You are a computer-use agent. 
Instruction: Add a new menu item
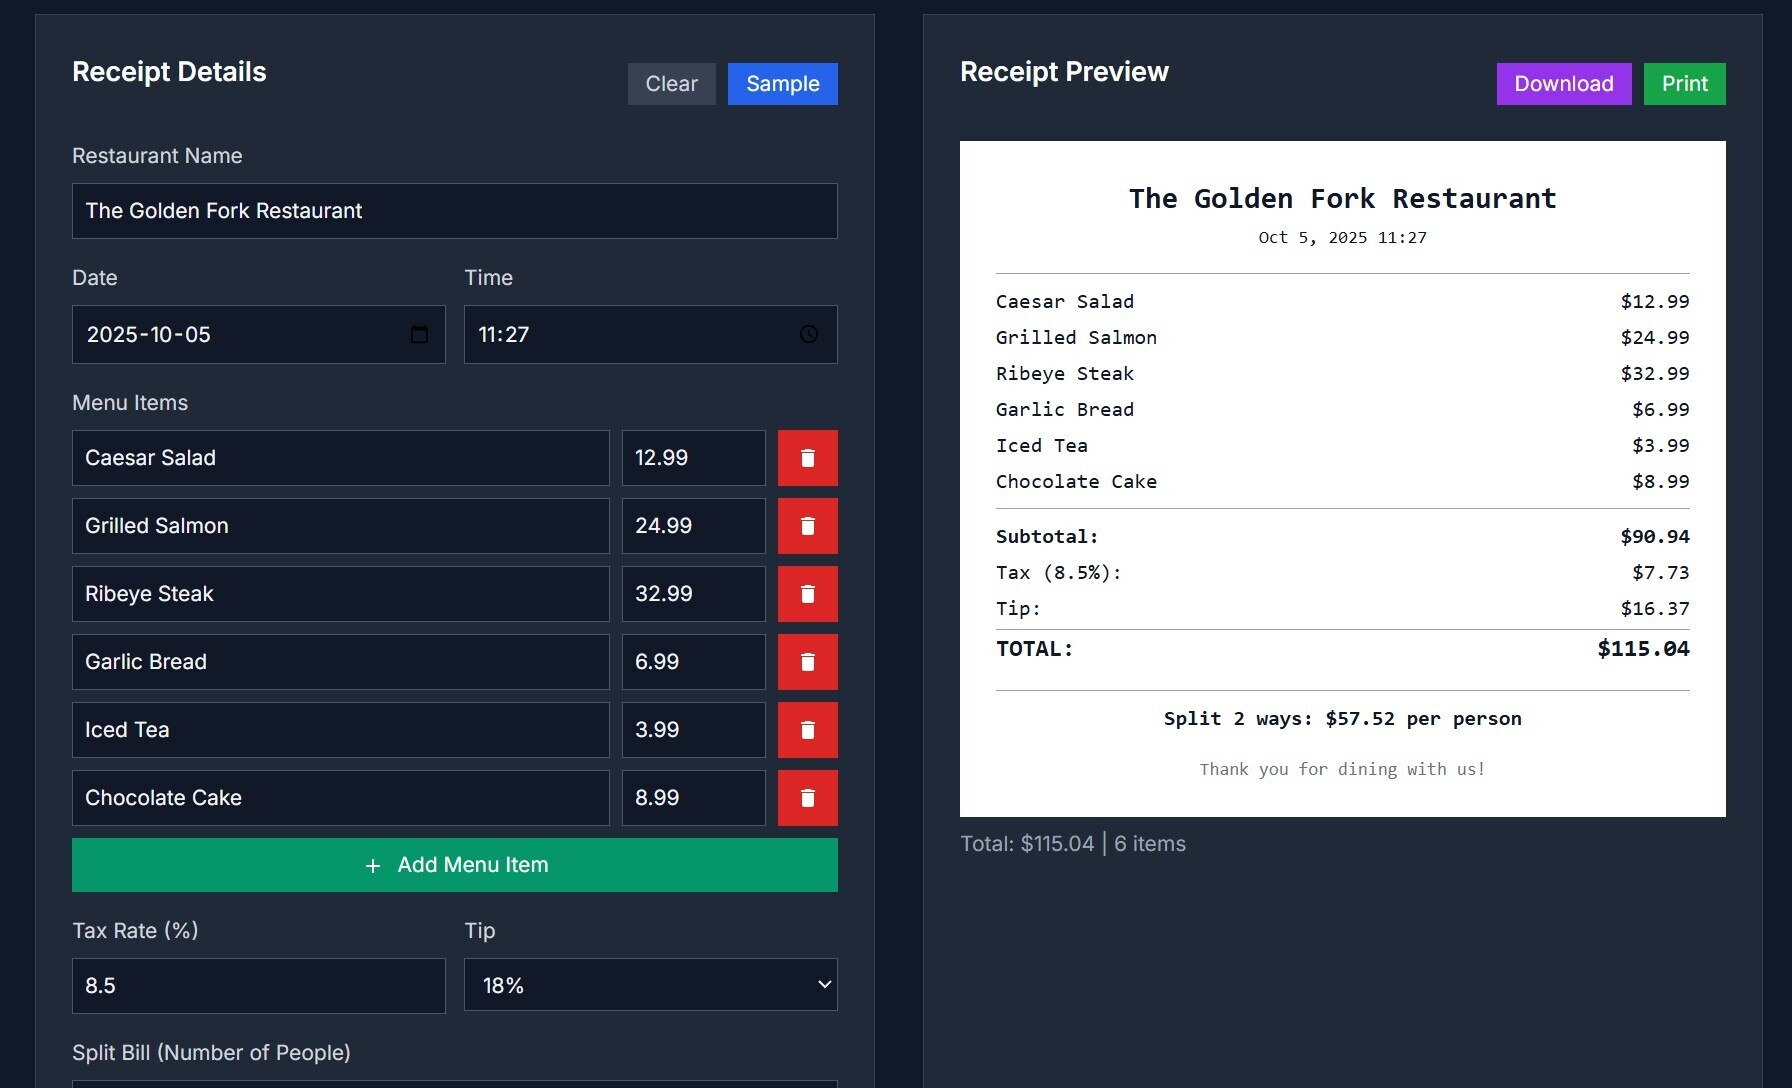[455, 865]
